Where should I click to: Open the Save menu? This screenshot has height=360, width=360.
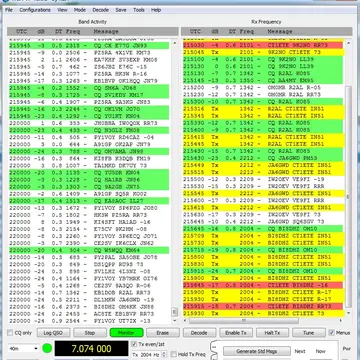[121, 10]
